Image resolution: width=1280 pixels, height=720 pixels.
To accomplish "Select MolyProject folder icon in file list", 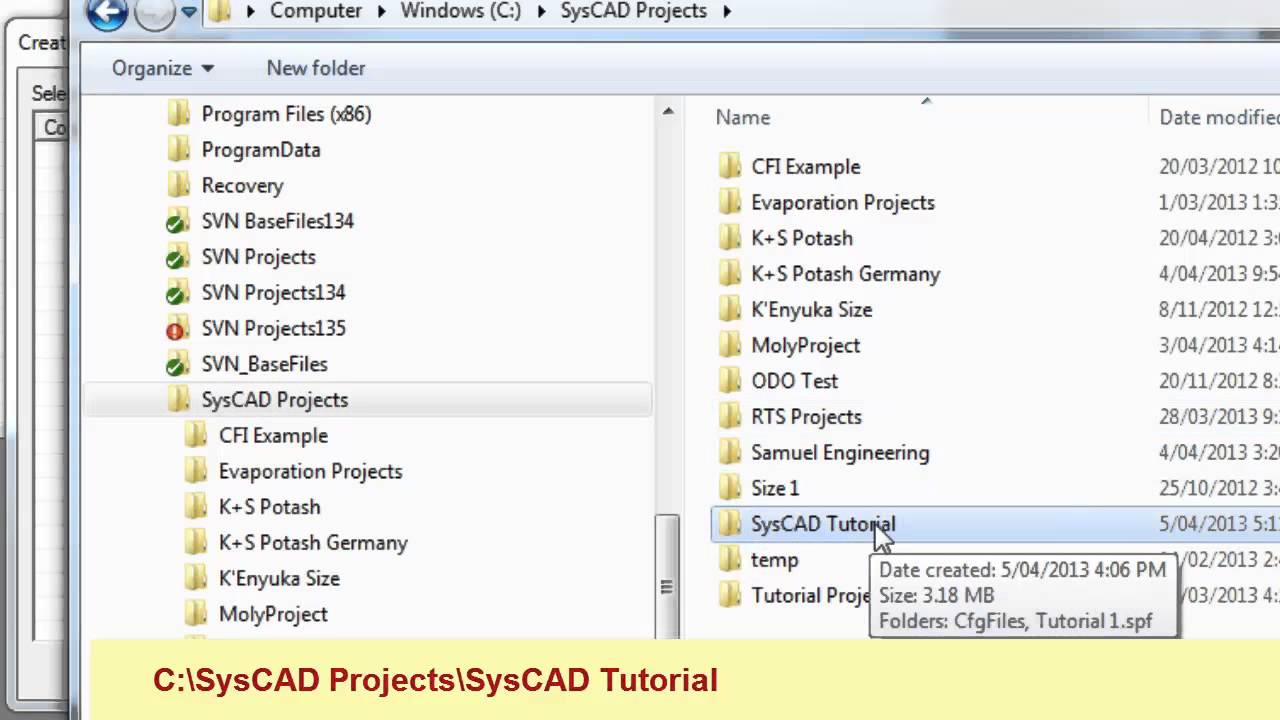I will (x=730, y=346).
